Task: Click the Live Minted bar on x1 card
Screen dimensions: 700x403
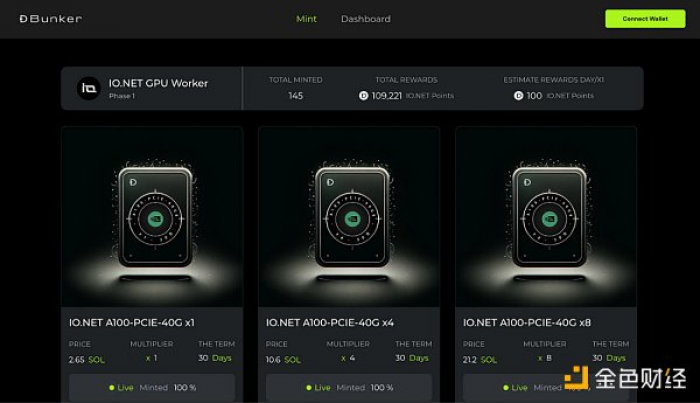Action: (x=152, y=387)
